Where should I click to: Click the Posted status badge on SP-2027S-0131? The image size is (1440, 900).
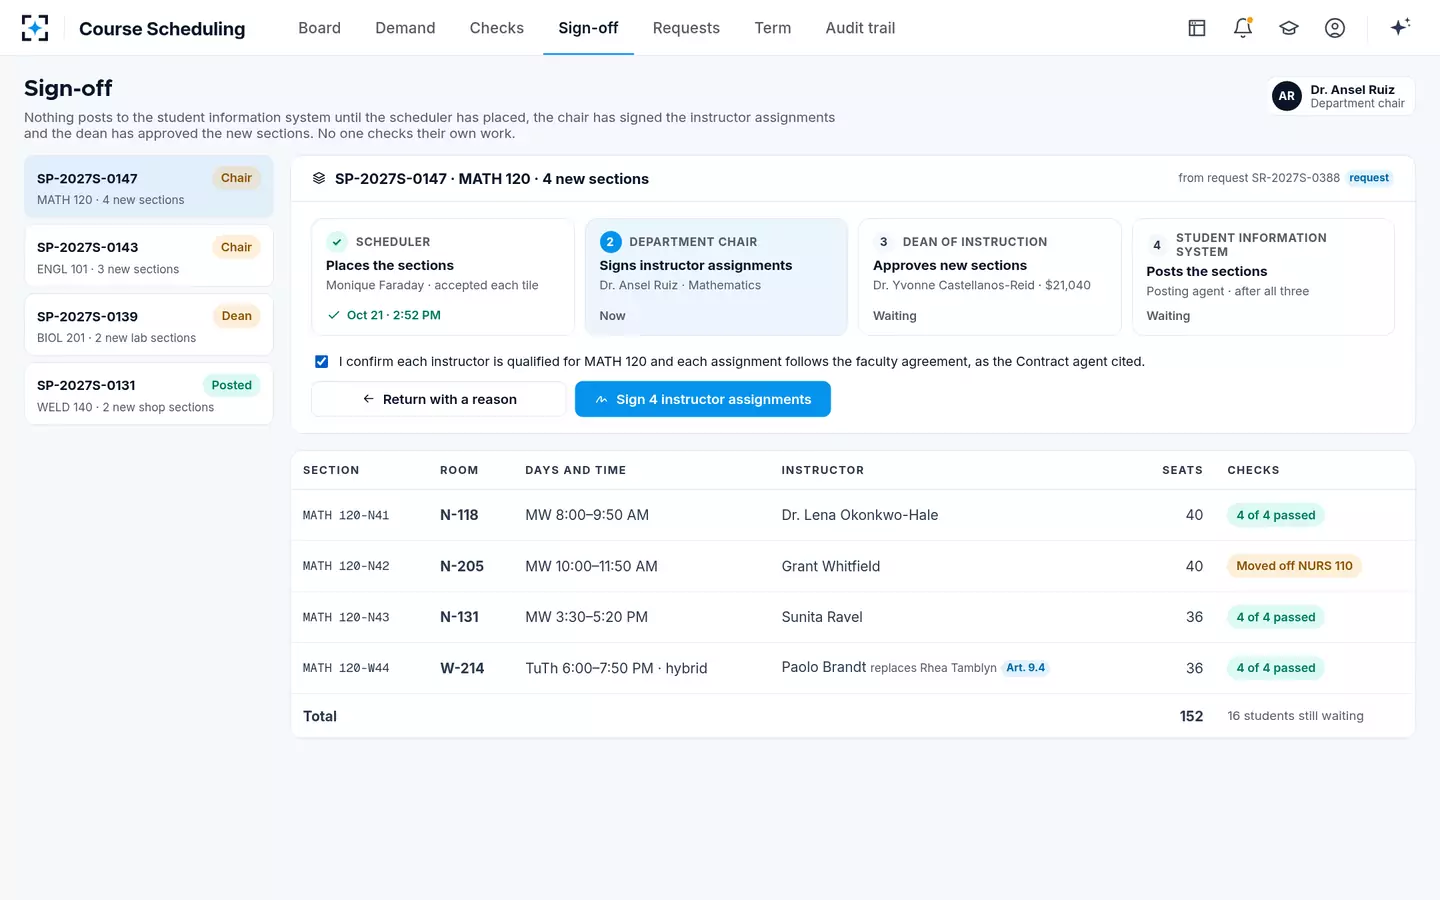pyautogui.click(x=232, y=385)
